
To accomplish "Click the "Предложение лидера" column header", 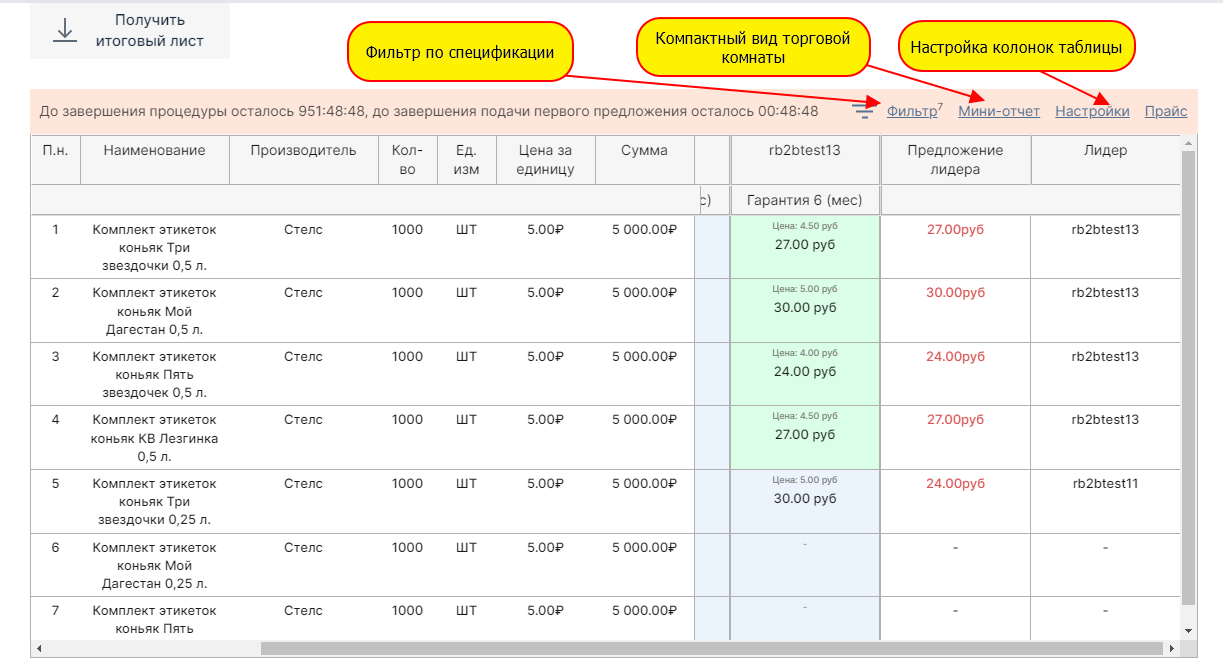I will 955,160.
